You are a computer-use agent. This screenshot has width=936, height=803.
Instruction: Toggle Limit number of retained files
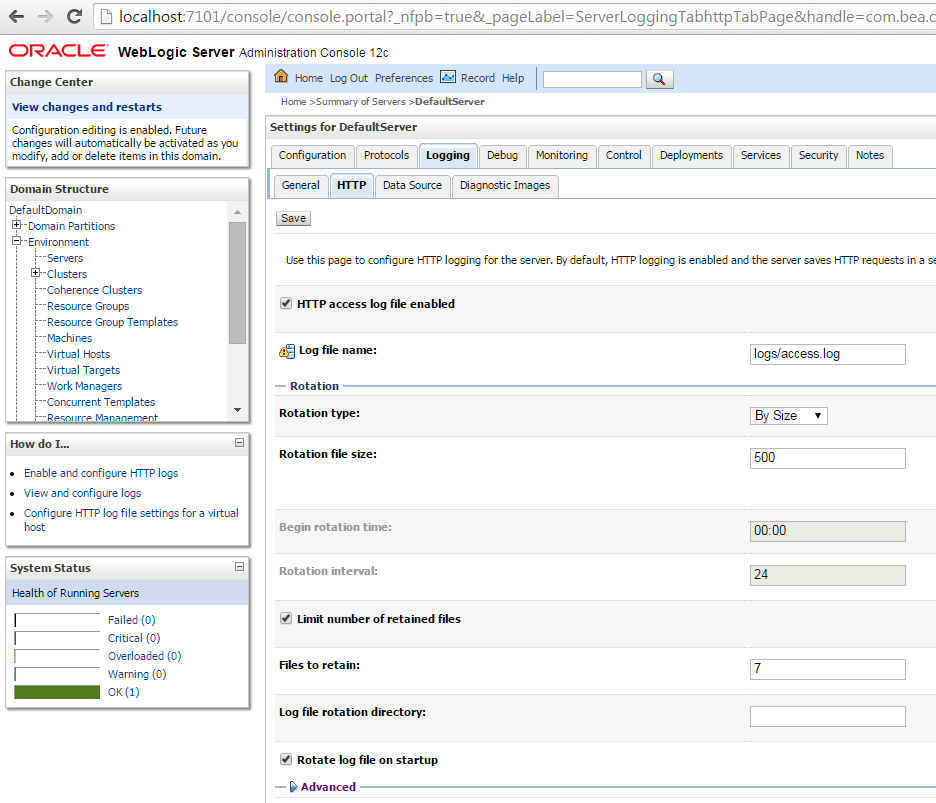(286, 619)
